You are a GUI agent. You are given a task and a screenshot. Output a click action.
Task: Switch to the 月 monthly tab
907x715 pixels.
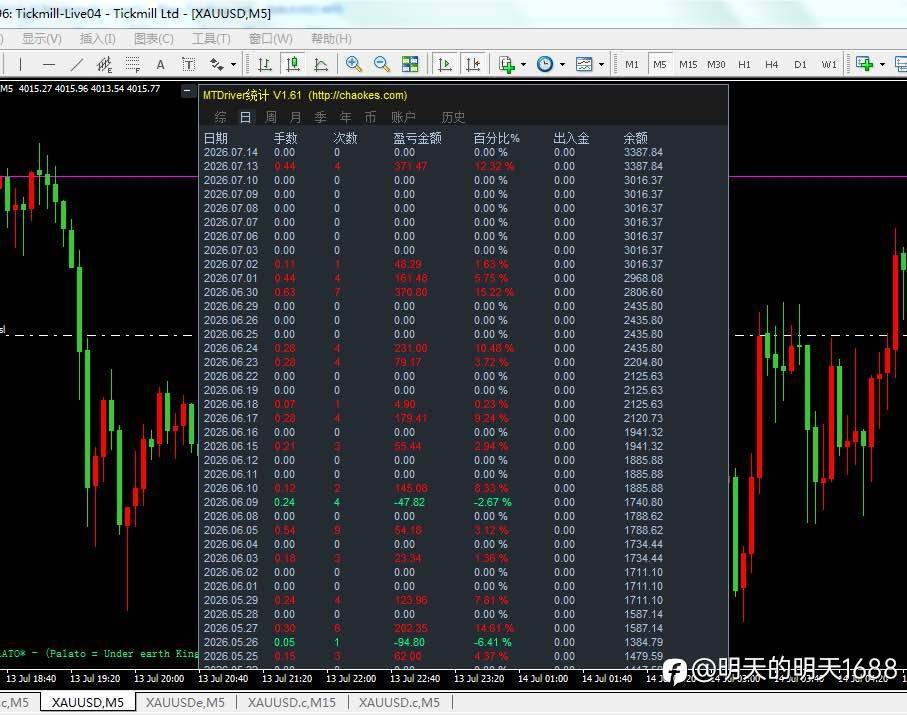click(x=296, y=117)
